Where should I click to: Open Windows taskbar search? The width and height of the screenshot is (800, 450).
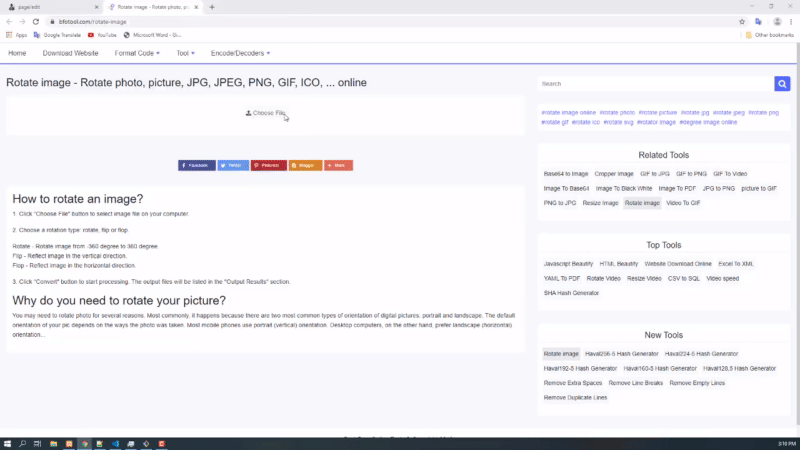point(22,444)
